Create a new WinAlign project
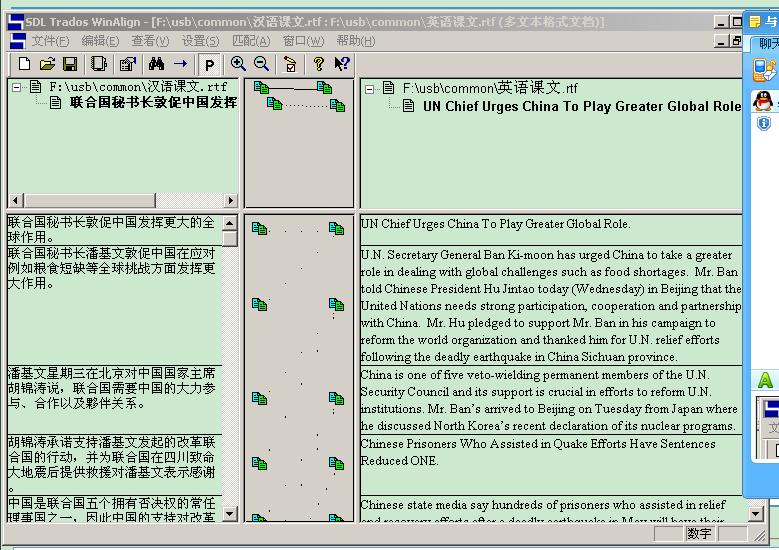Viewport: 779px width, 550px height. click(x=24, y=64)
